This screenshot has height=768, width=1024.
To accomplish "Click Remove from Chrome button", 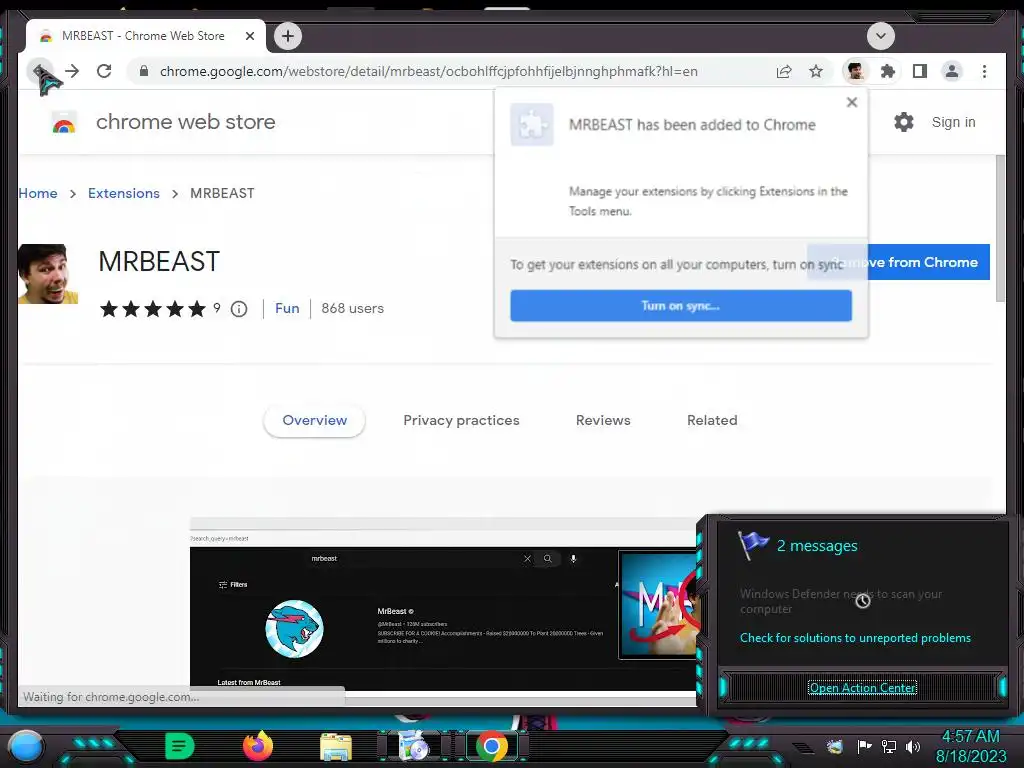I will pos(898,262).
